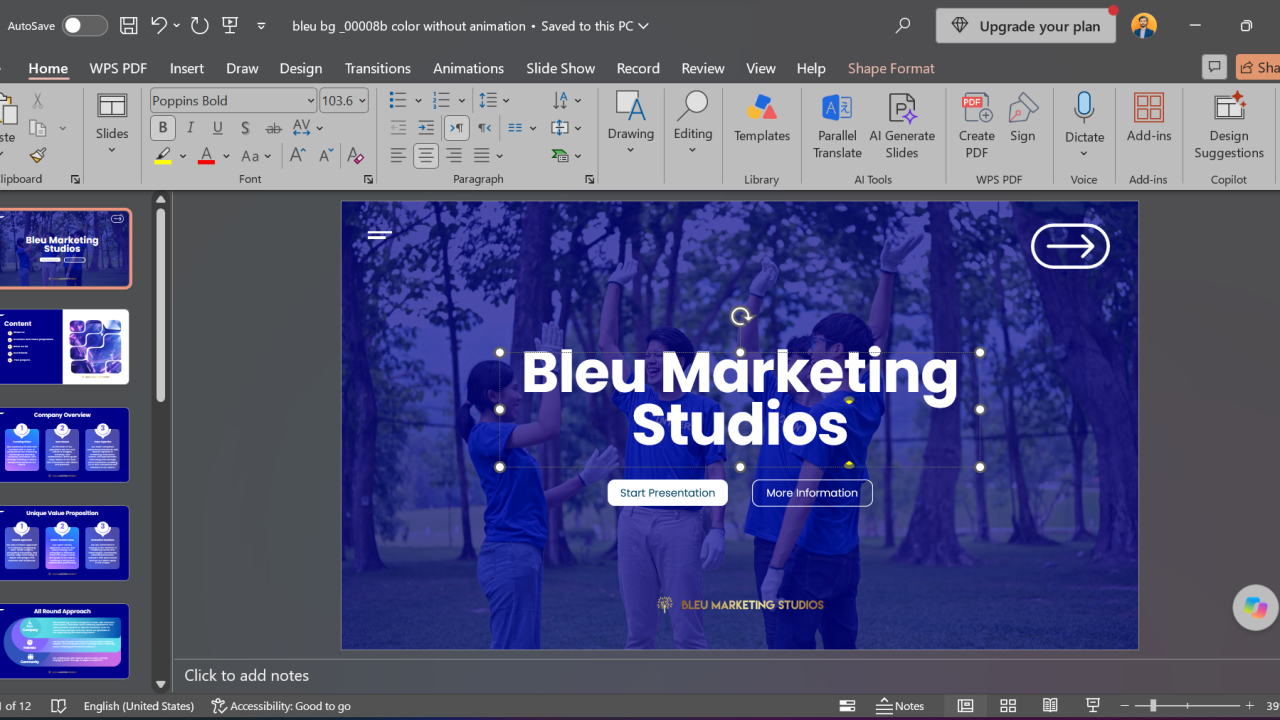This screenshot has width=1280, height=720.
Task: Toggle Italic formatting
Action: pos(190,128)
